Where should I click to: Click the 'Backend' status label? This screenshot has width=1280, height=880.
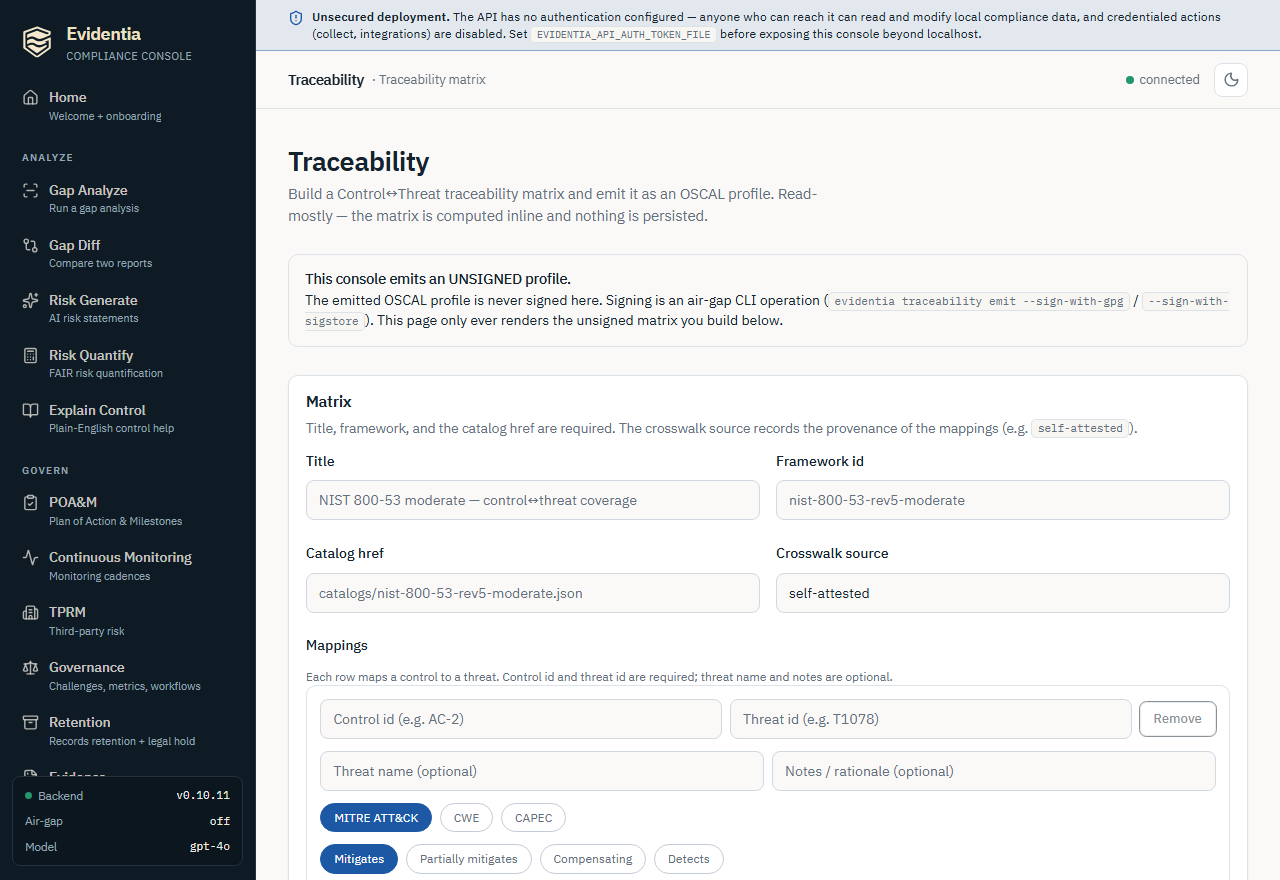[x=60, y=796]
